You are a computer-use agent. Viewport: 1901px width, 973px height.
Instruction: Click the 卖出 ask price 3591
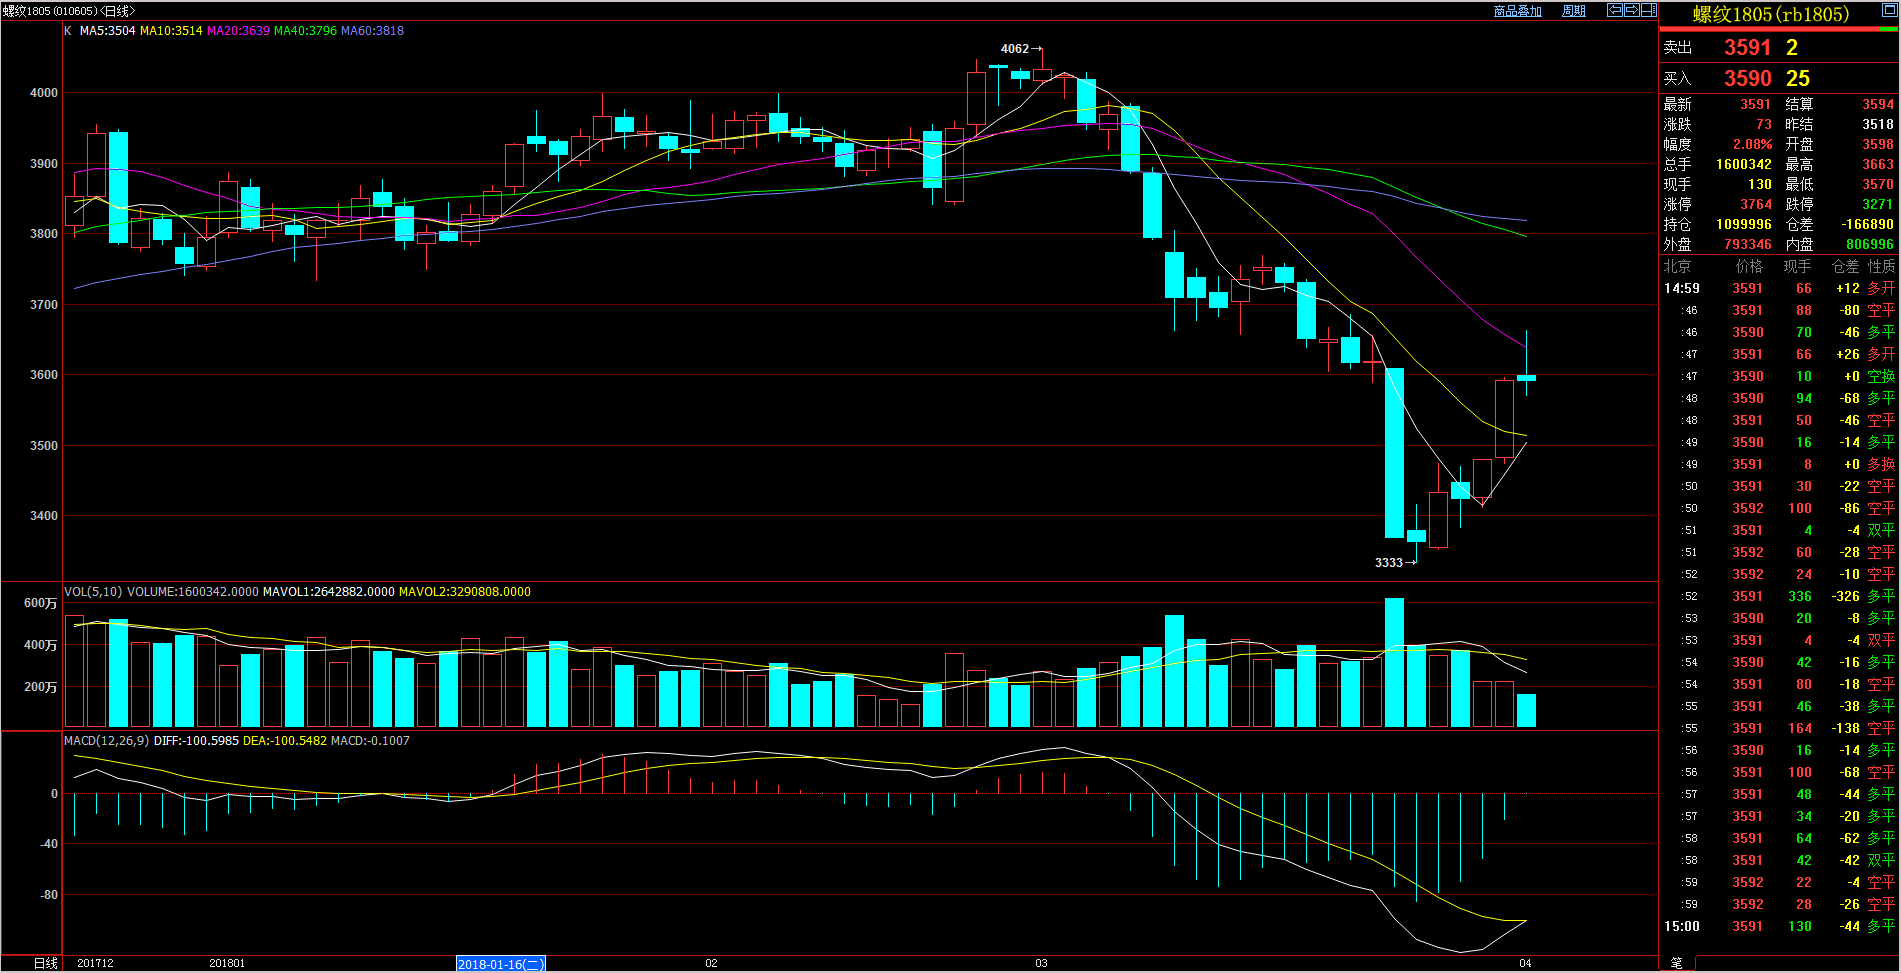pyautogui.click(x=1747, y=48)
